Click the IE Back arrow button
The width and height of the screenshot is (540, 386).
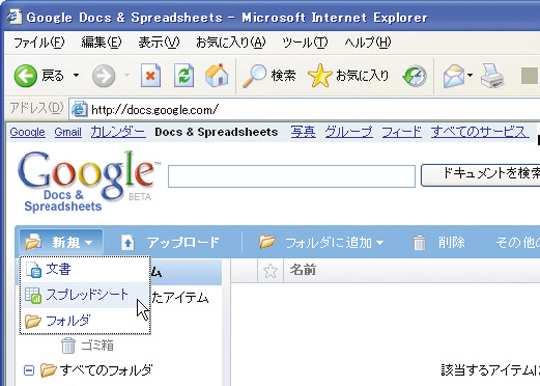click(x=25, y=75)
